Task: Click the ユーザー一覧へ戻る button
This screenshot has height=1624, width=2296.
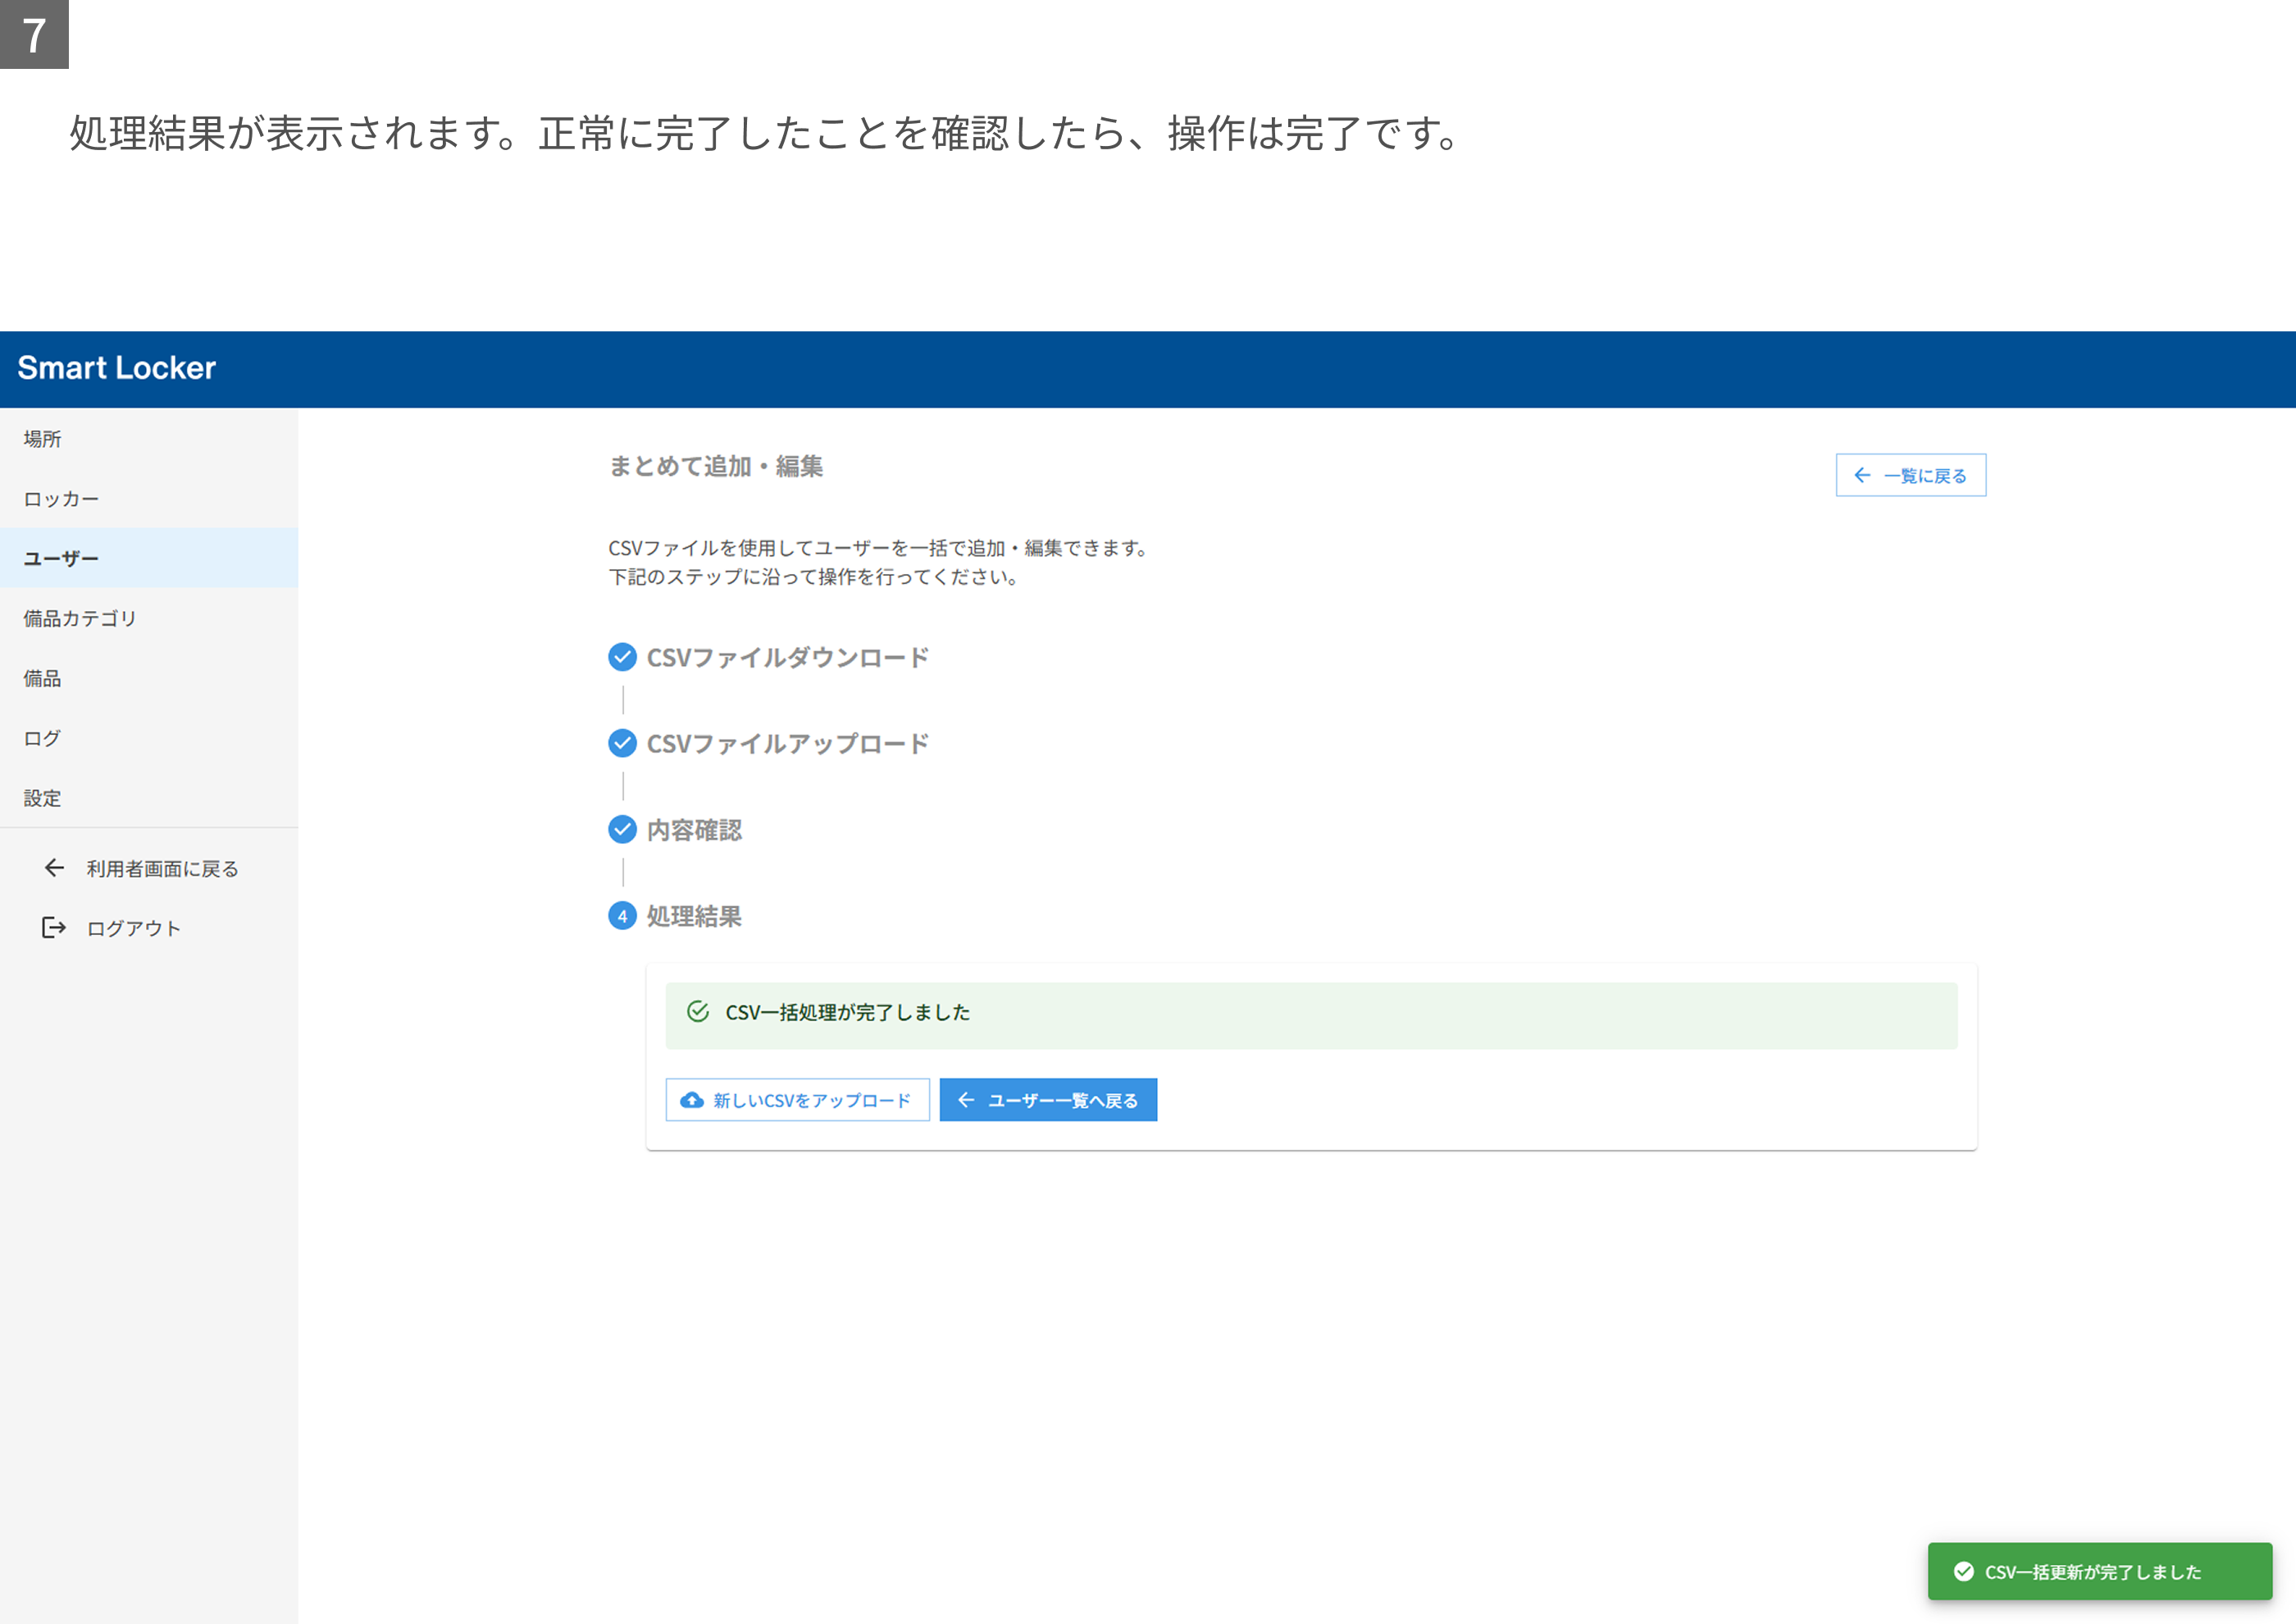Action: 1048,1100
